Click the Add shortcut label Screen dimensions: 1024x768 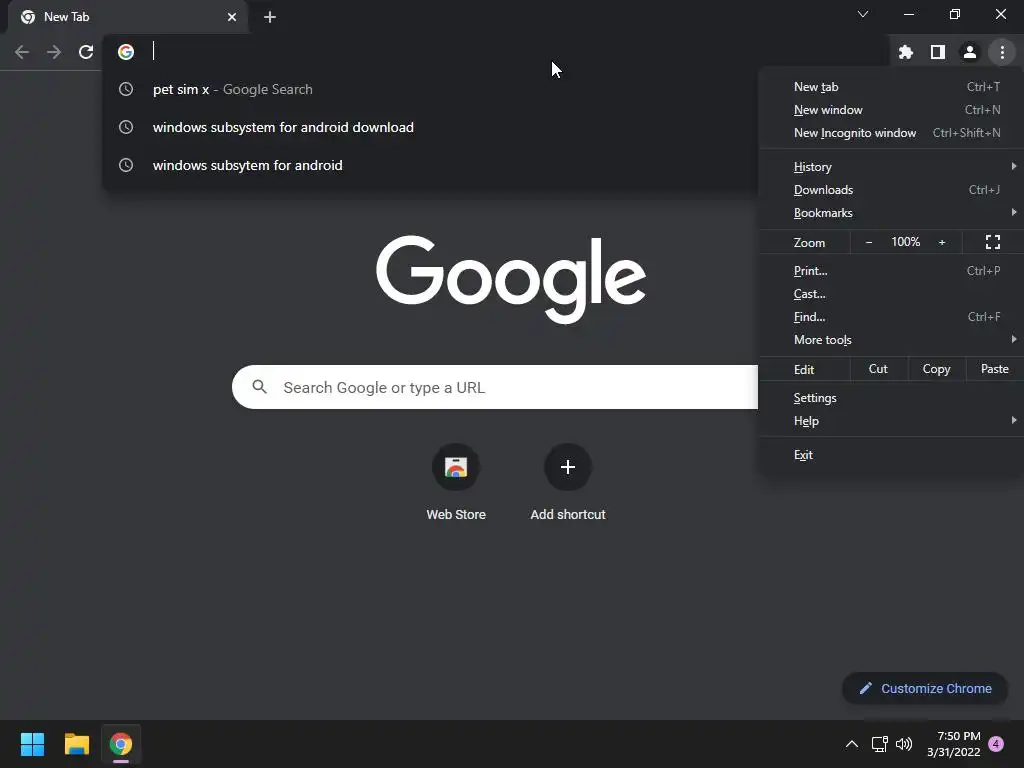pyautogui.click(x=568, y=515)
